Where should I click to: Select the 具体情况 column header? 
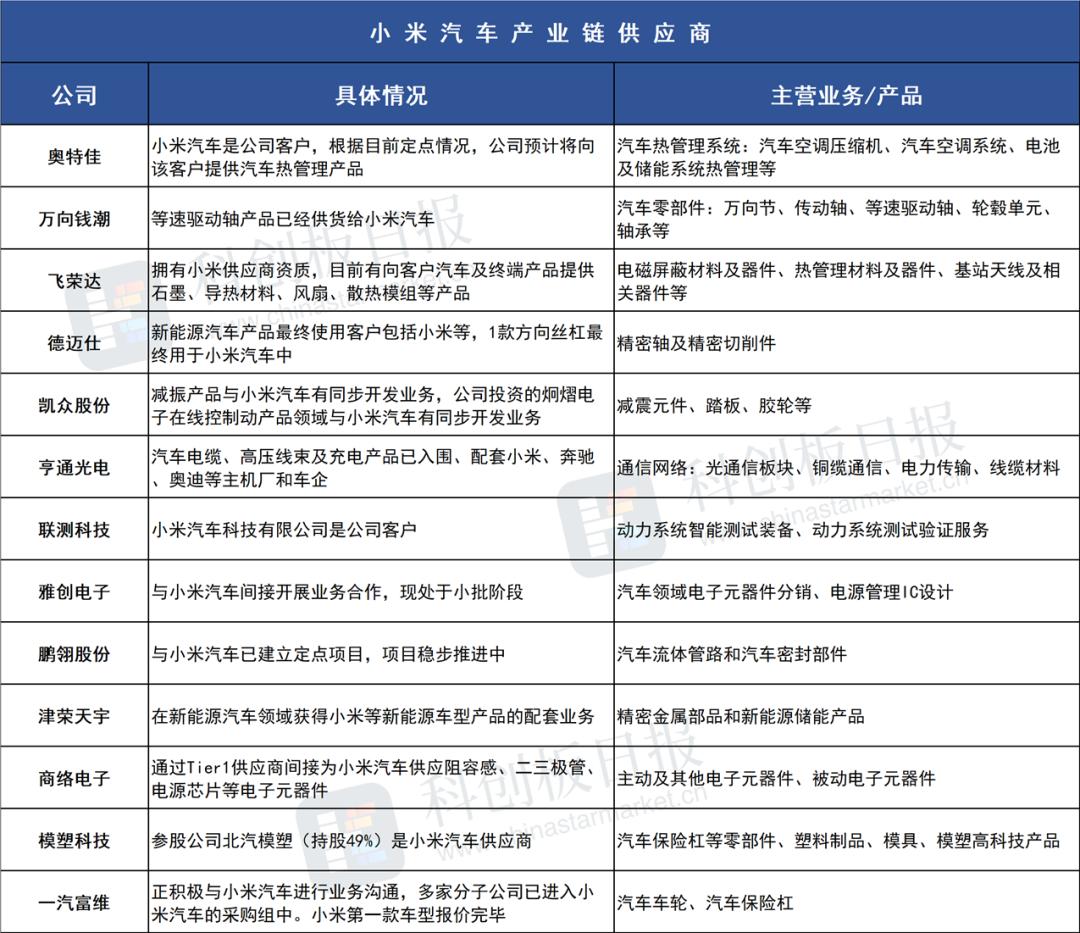pos(381,95)
